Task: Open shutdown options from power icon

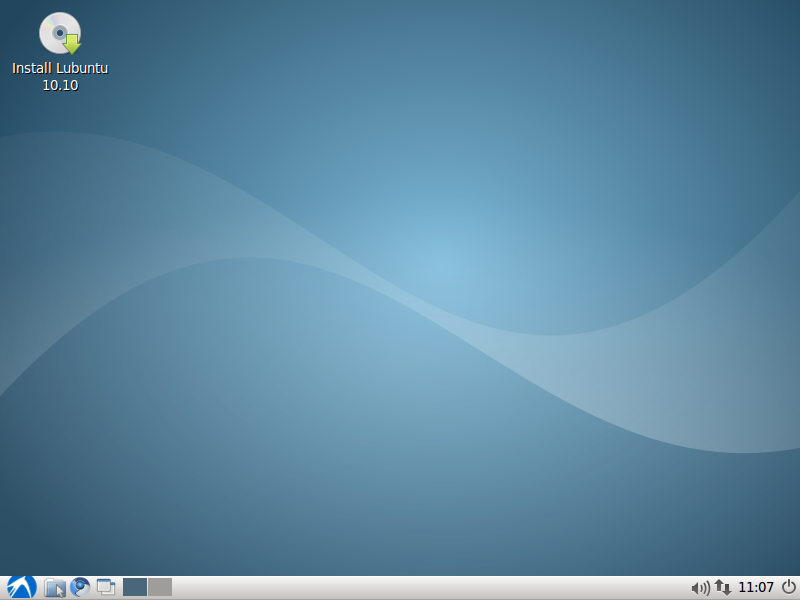Action: (x=788, y=587)
